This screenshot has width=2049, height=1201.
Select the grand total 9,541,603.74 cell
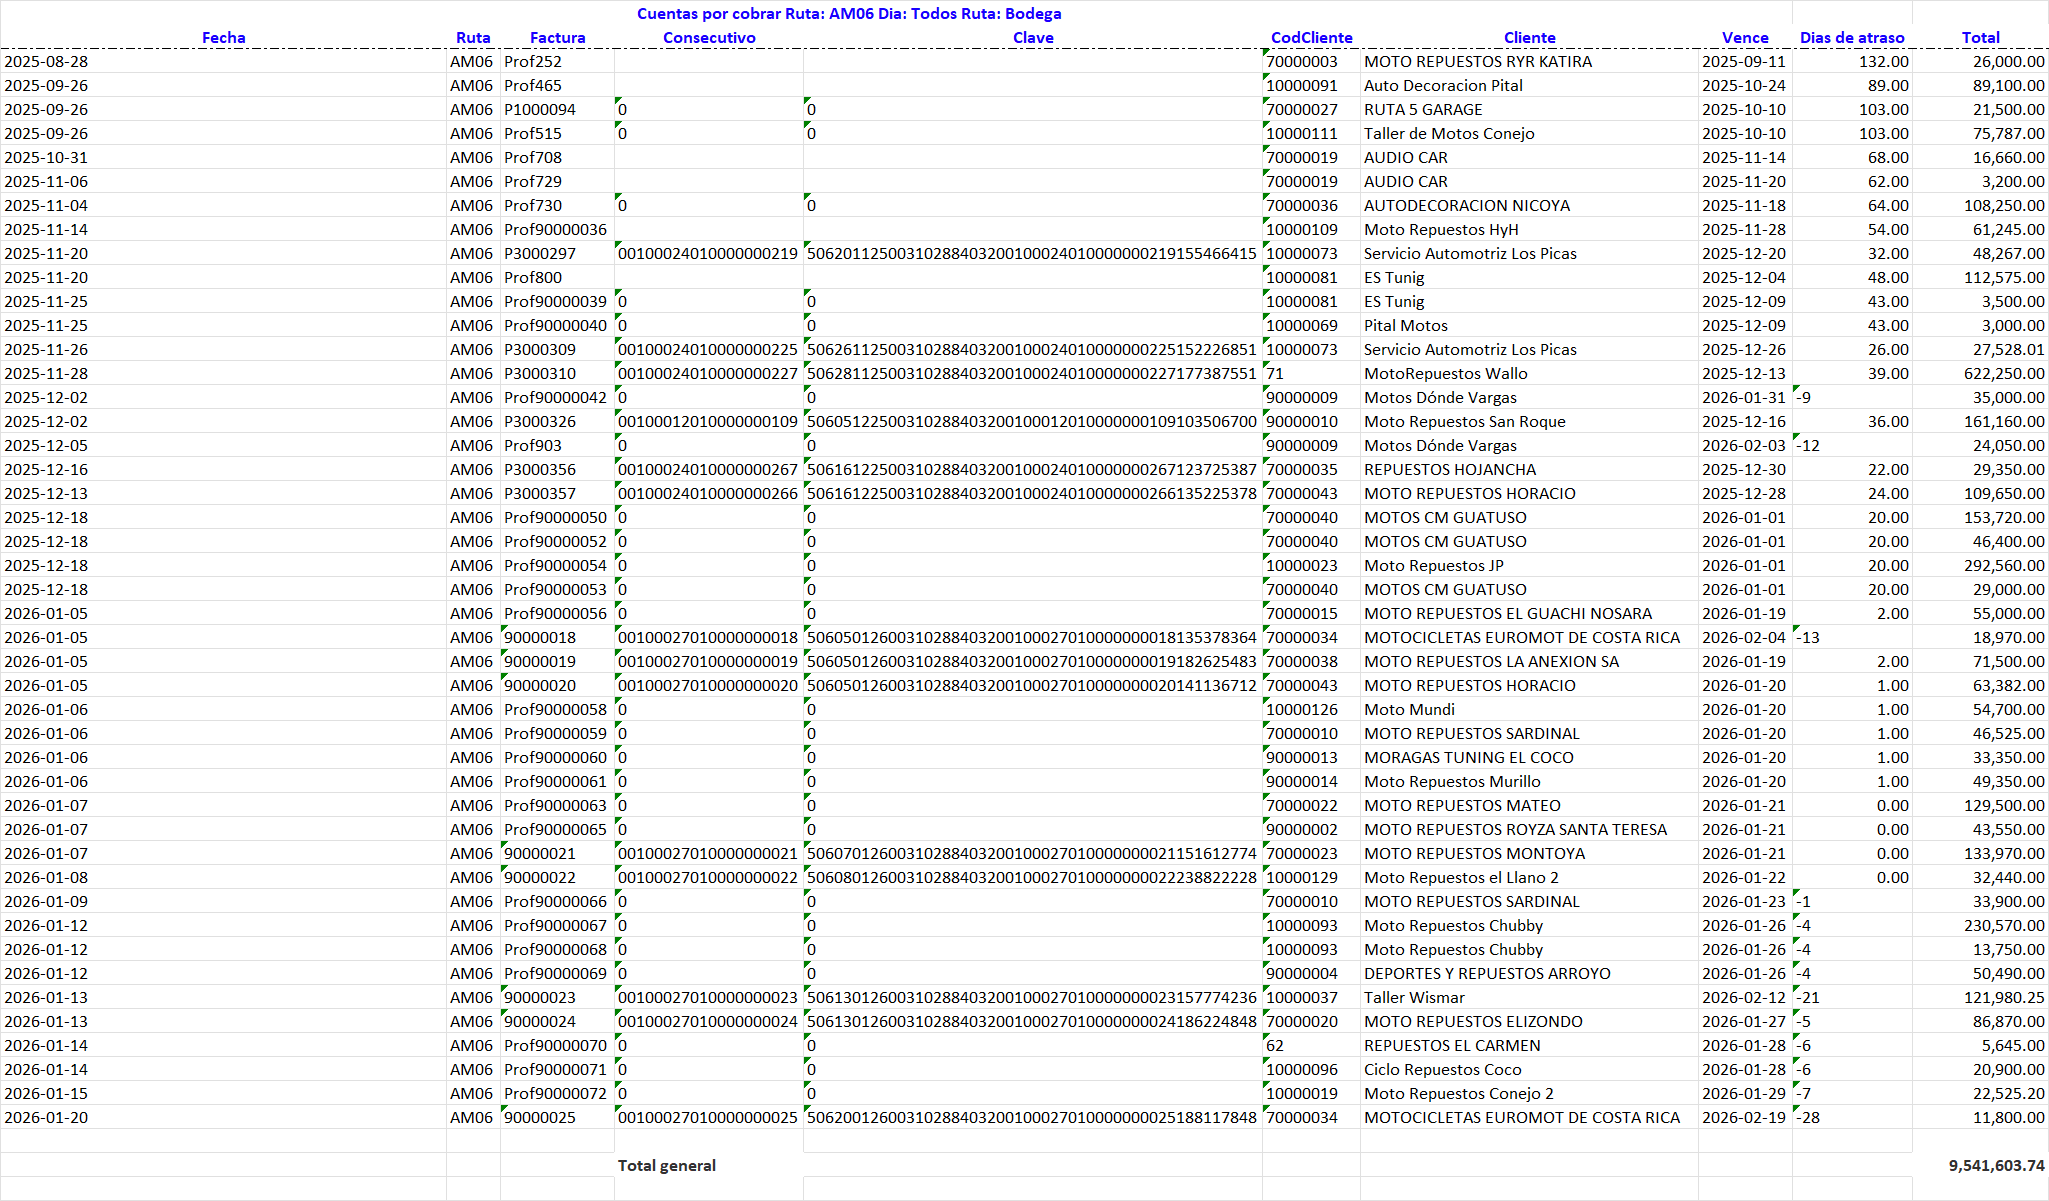(x=1996, y=1165)
